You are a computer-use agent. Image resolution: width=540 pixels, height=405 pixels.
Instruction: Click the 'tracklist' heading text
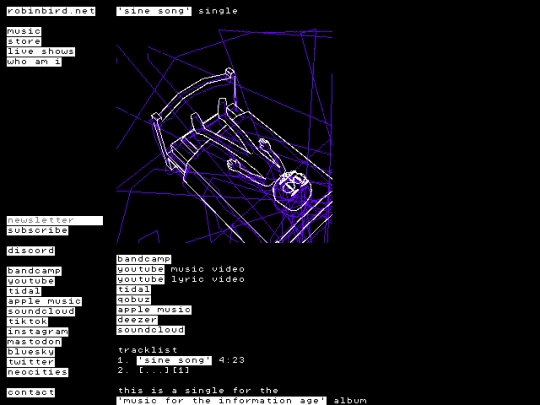[148, 350]
